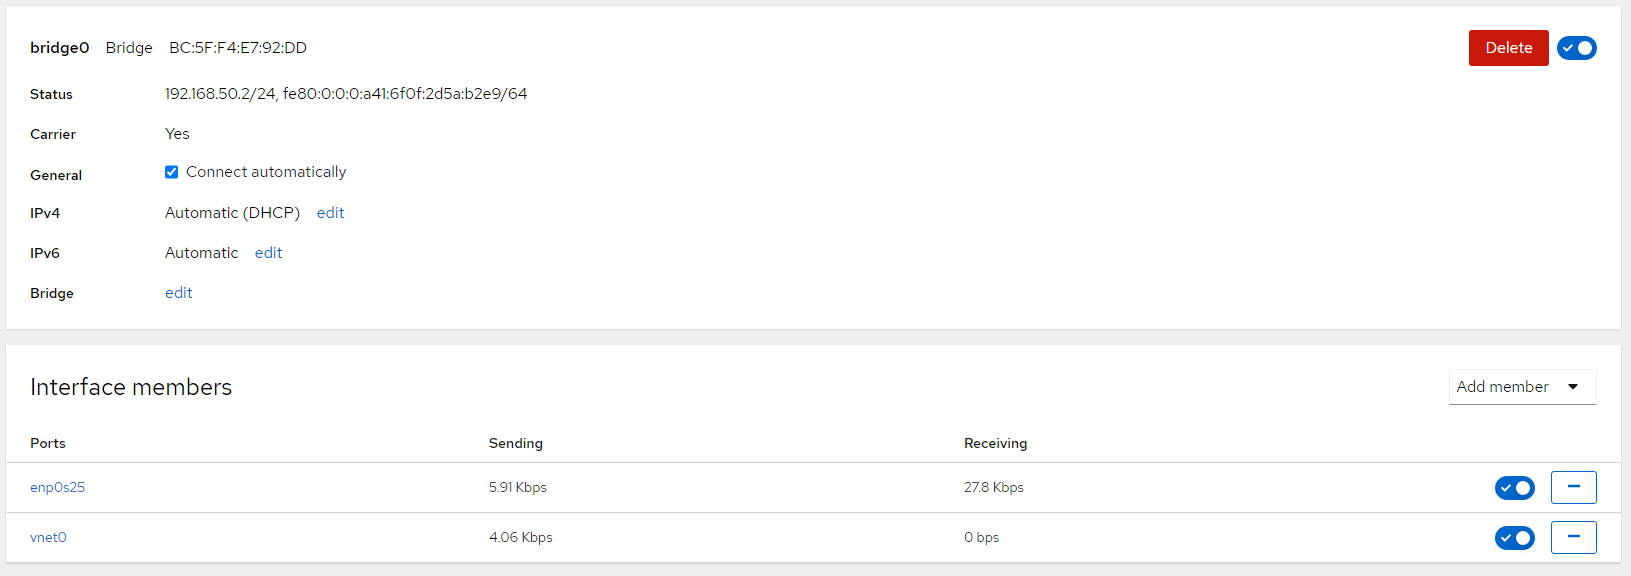Viewport: 1631px width, 576px height.
Task: Click the Status IP address text
Action: tap(345, 94)
